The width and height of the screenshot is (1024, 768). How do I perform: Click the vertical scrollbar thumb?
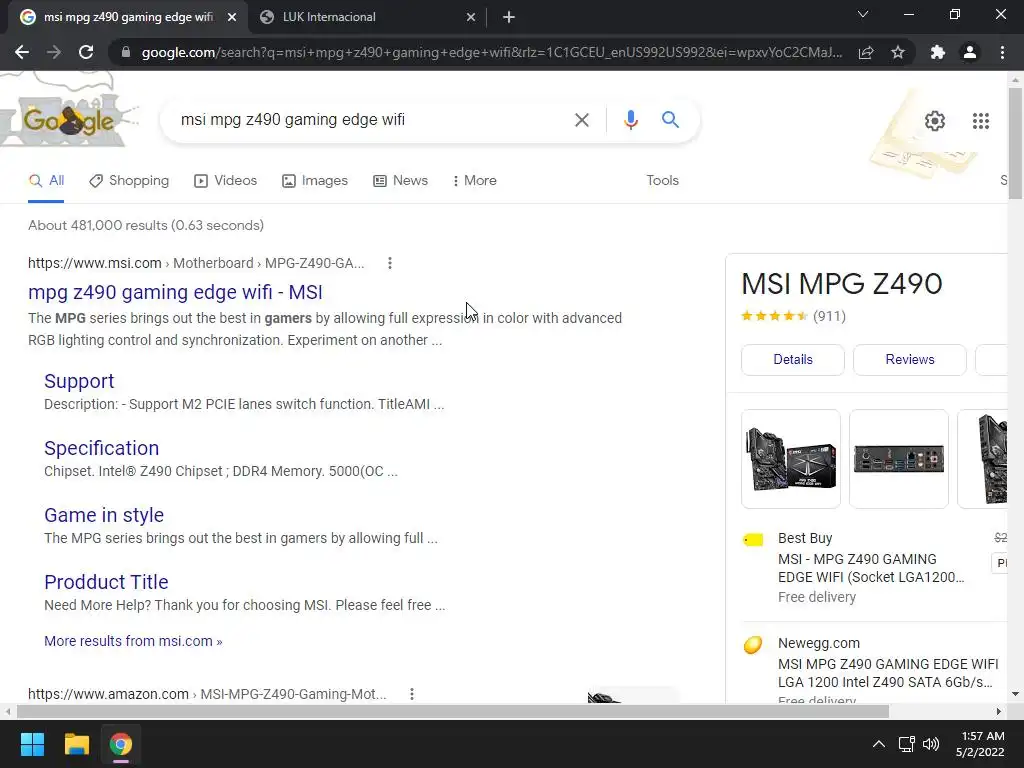click(x=1016, y=143)
